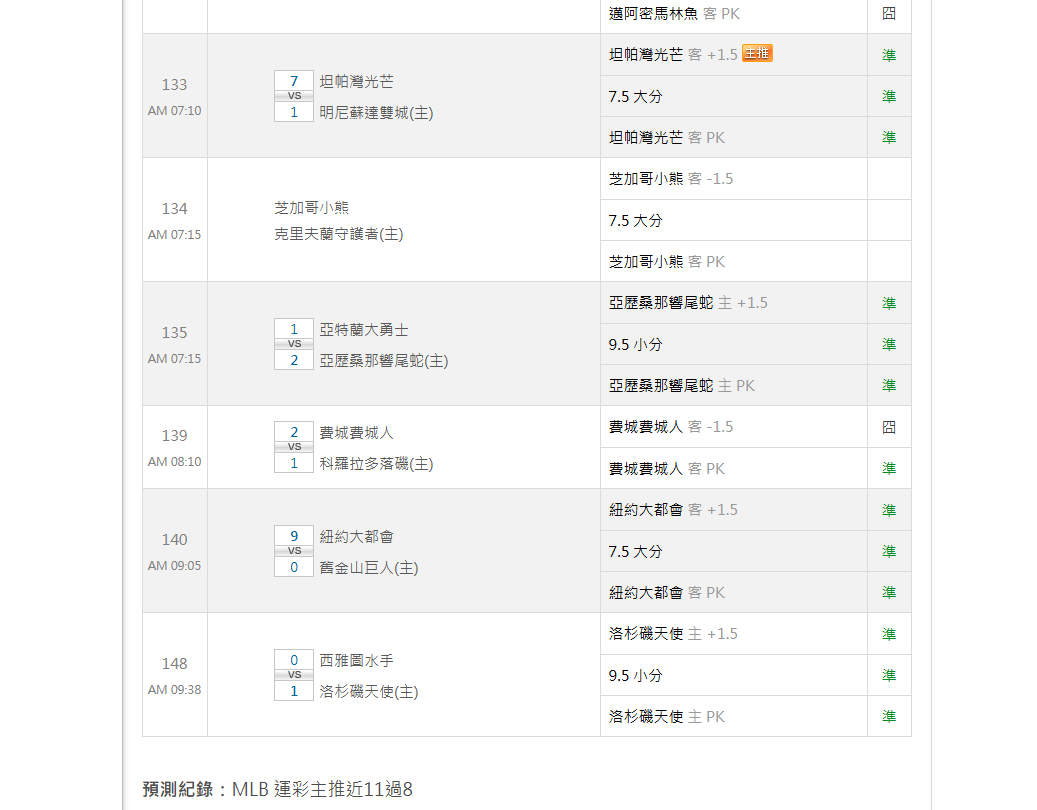This screenshot has width=1037, height=810.
Task: Click 紐約大都會's score box showing 9
Action: coord(294,536)
